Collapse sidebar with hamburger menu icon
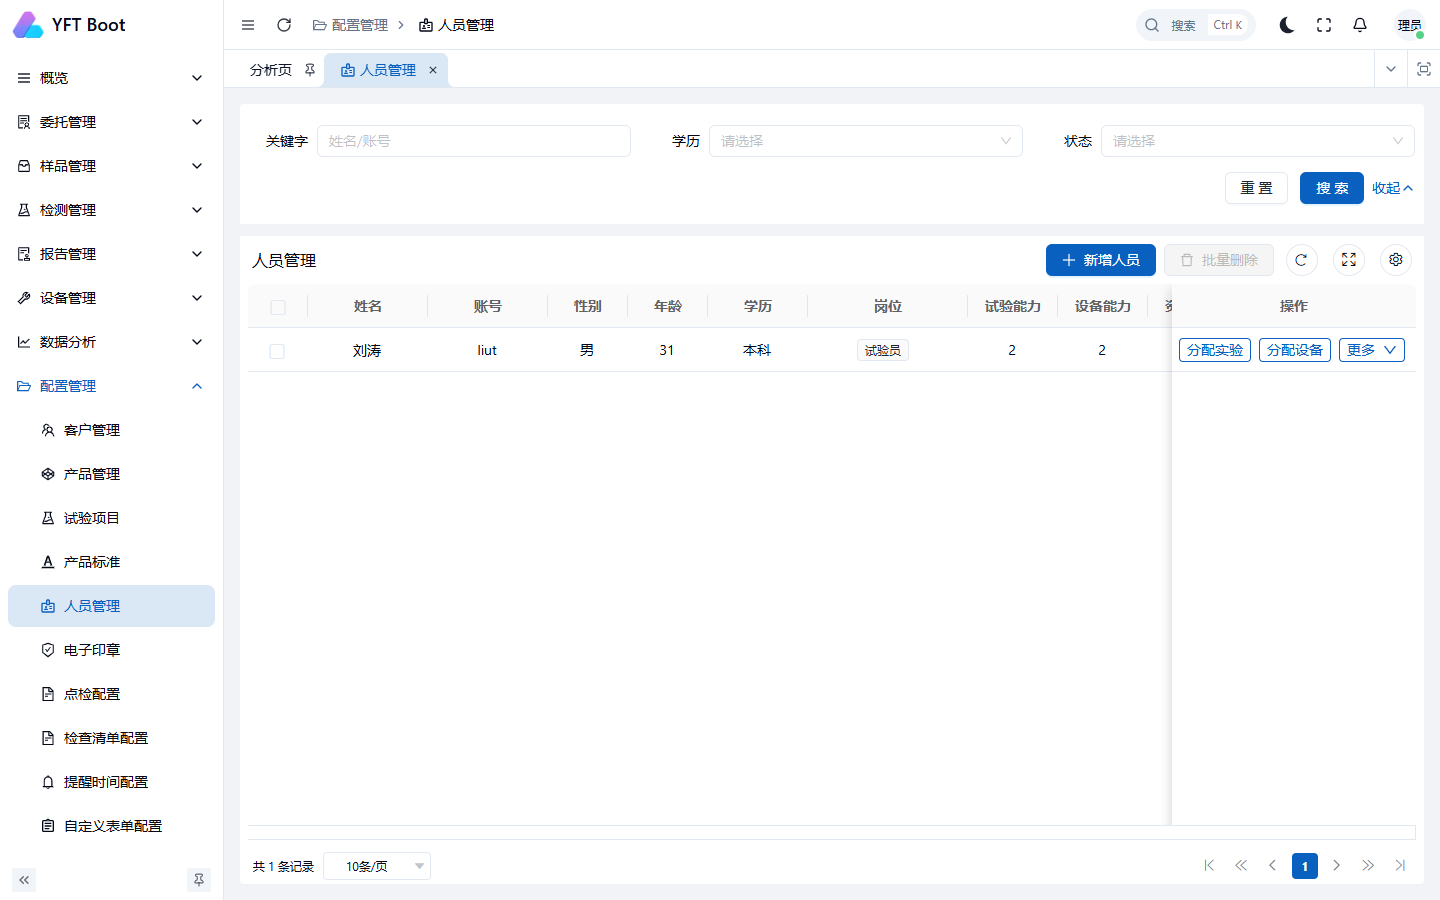The width and height of the screenshot is (1440, 900). (x=248, y=25)
